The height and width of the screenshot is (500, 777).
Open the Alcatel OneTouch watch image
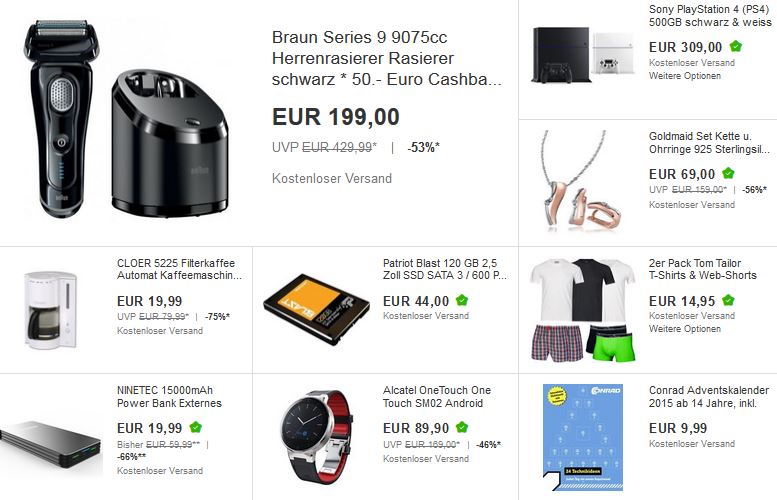317,436
